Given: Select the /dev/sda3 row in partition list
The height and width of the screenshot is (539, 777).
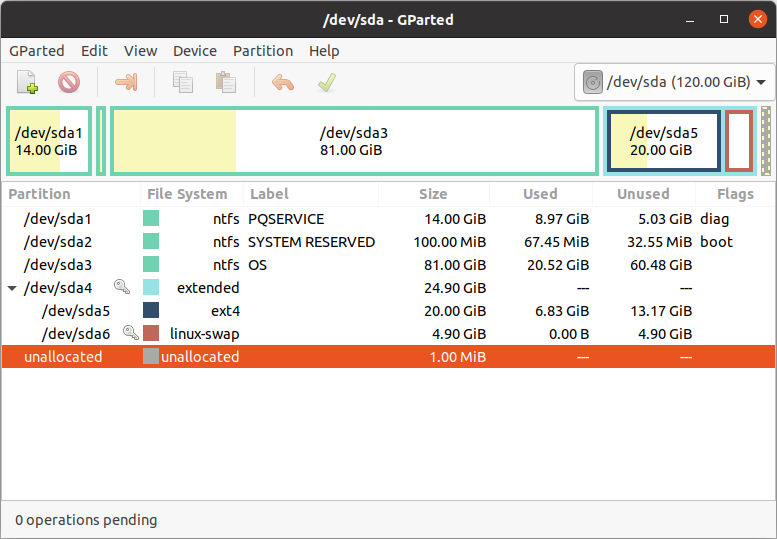Looking at the screenshot, I should click(388, 265).
